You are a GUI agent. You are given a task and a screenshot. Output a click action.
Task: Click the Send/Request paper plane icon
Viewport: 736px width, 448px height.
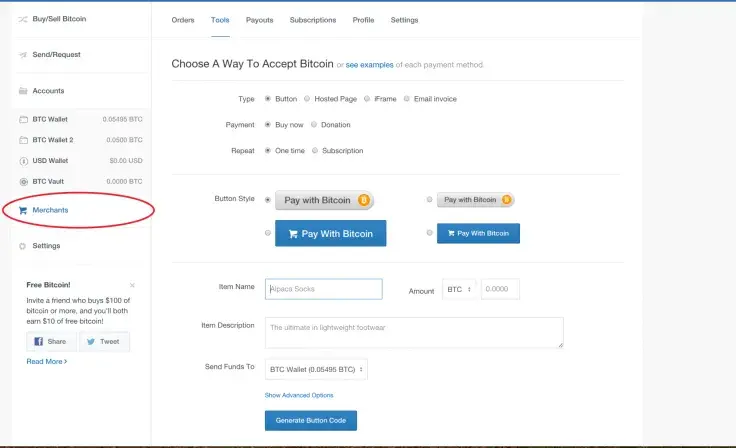23,55
